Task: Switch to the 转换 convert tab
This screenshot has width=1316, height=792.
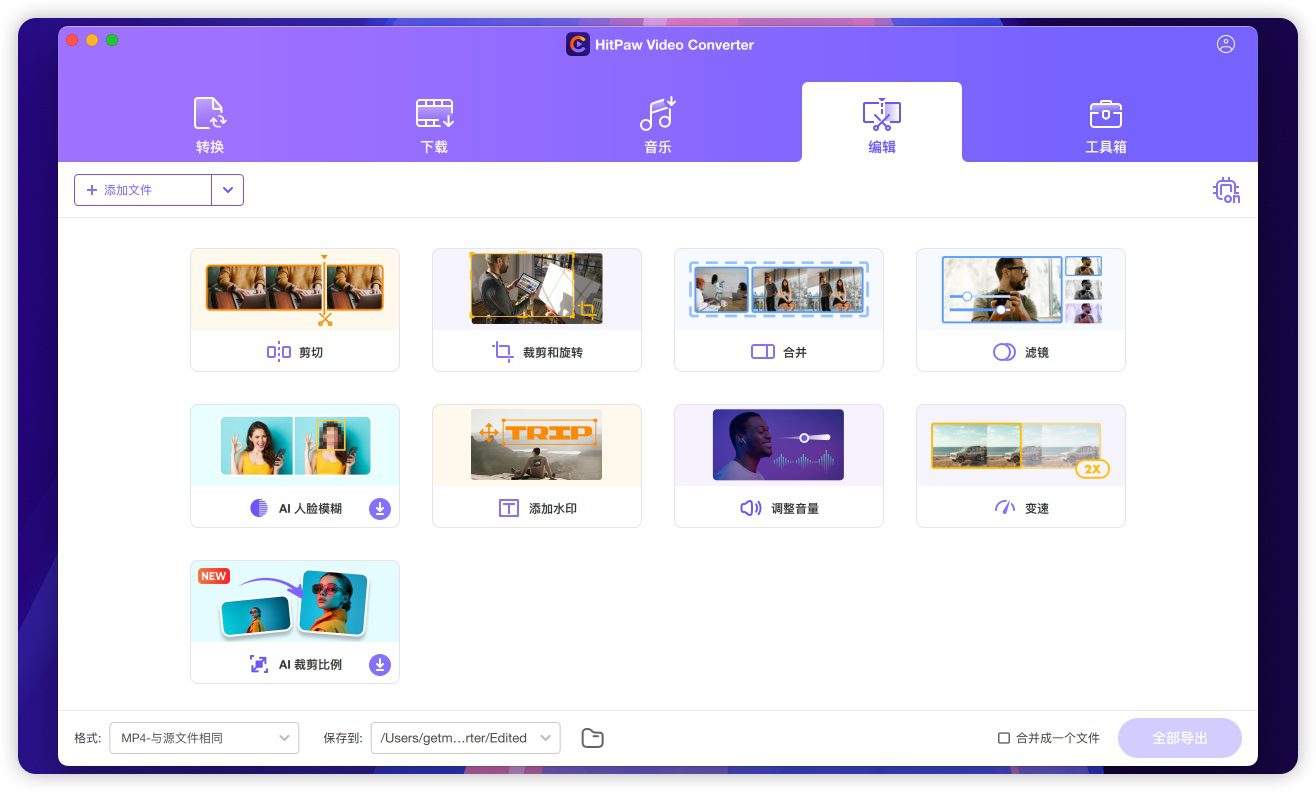Action: (x=210, y=125)
